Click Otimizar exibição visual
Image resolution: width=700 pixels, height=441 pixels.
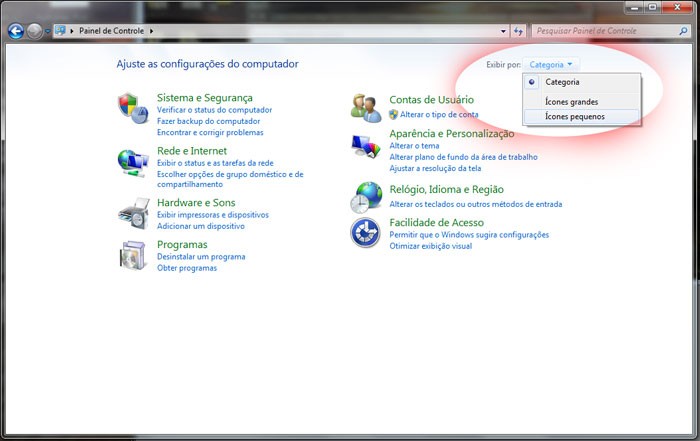pos(431,246)
